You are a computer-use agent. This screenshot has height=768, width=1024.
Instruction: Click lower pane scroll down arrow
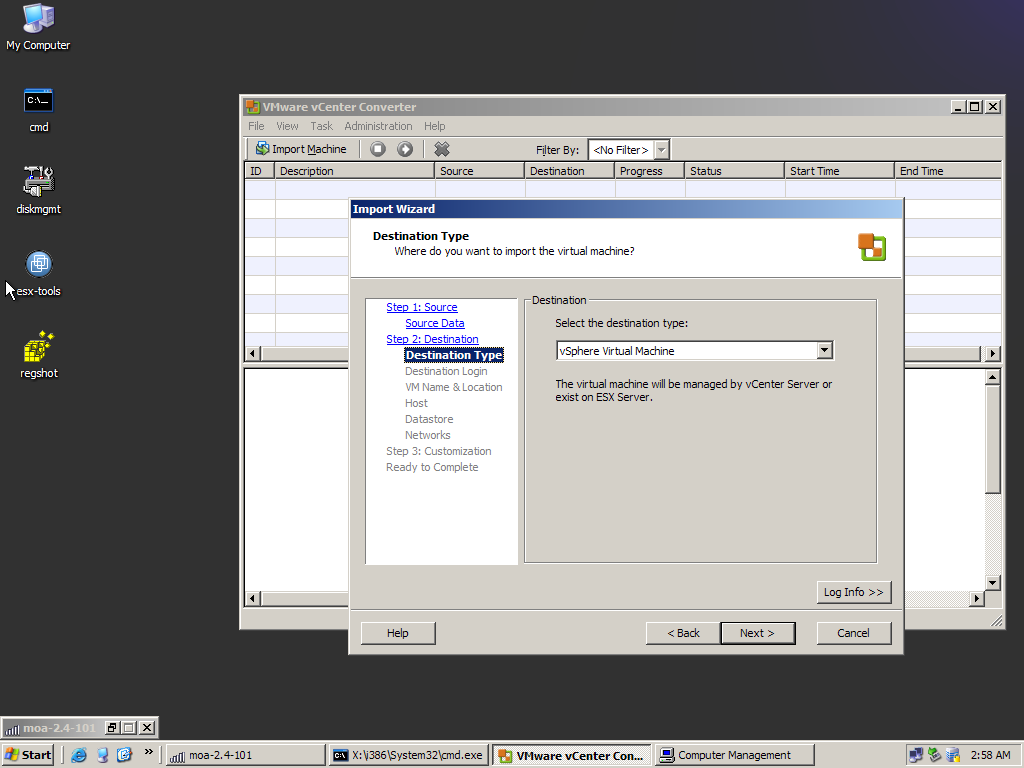[993, 583]
